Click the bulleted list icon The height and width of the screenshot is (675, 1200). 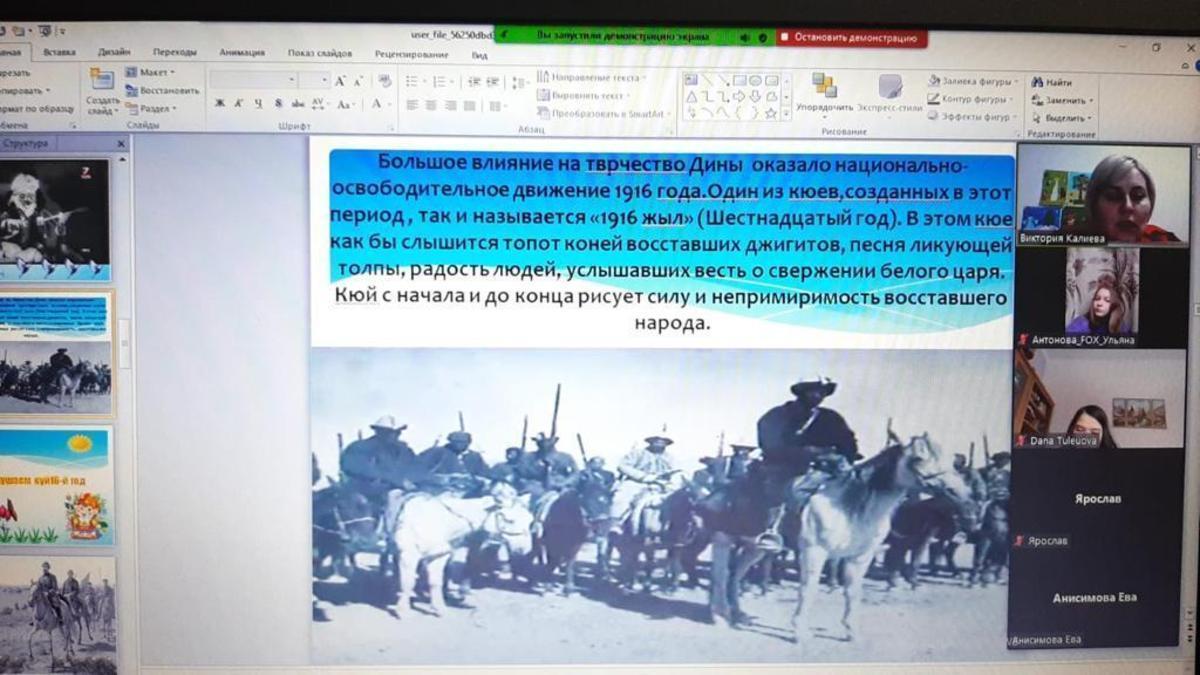click(x=412, y=81)
